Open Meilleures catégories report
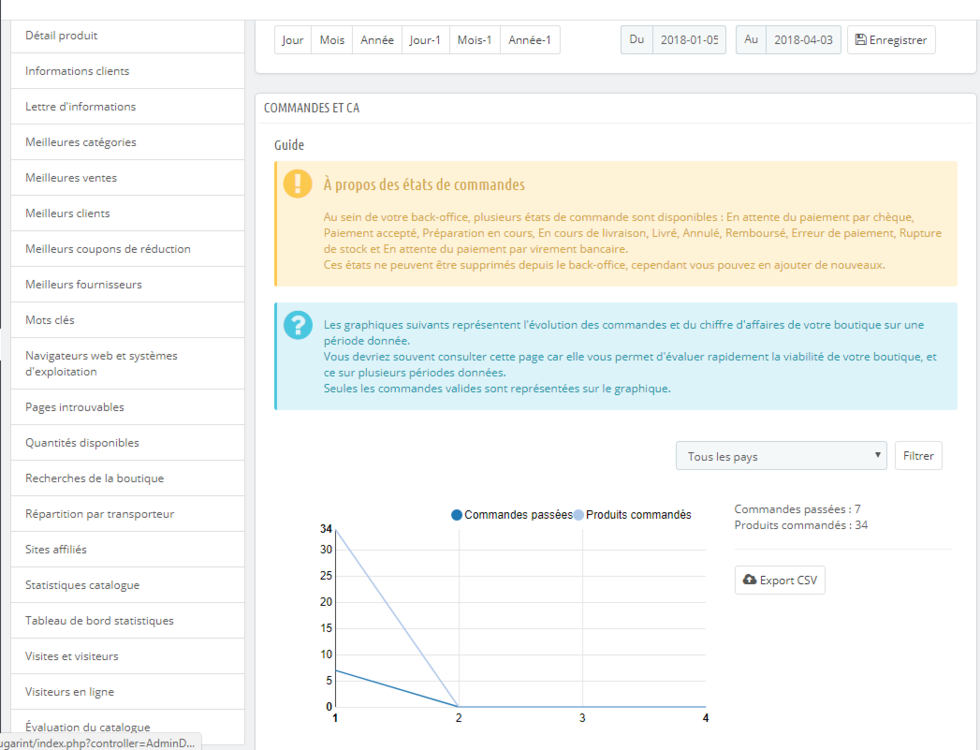Screen dimensions: 980x750 tap(128, 142)
